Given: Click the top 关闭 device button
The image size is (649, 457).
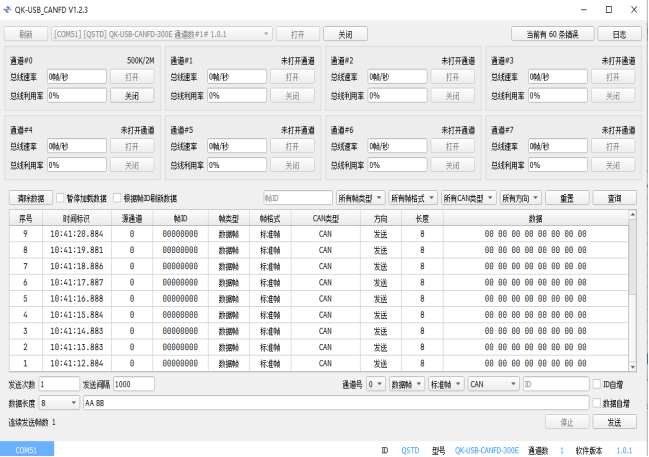Looking at the screenshot, I should [345, 34].
